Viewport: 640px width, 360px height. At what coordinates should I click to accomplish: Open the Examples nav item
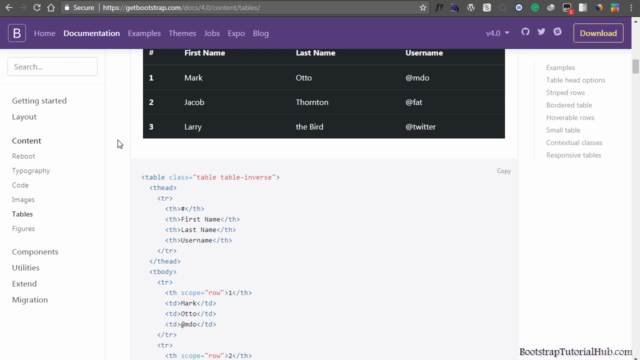click(144, 33)
